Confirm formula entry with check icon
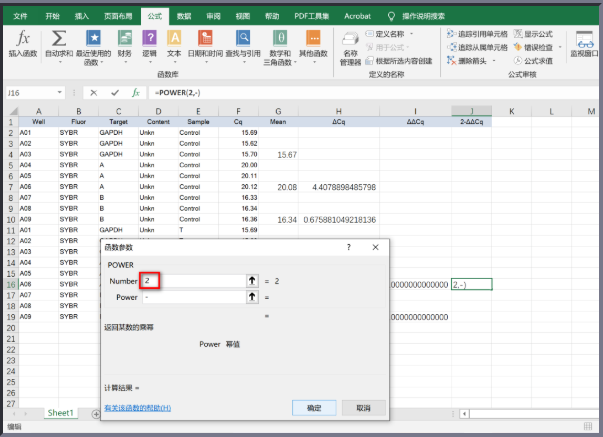Screen dimensions: 603x437 pyautogui.click(x=115, y=93)
